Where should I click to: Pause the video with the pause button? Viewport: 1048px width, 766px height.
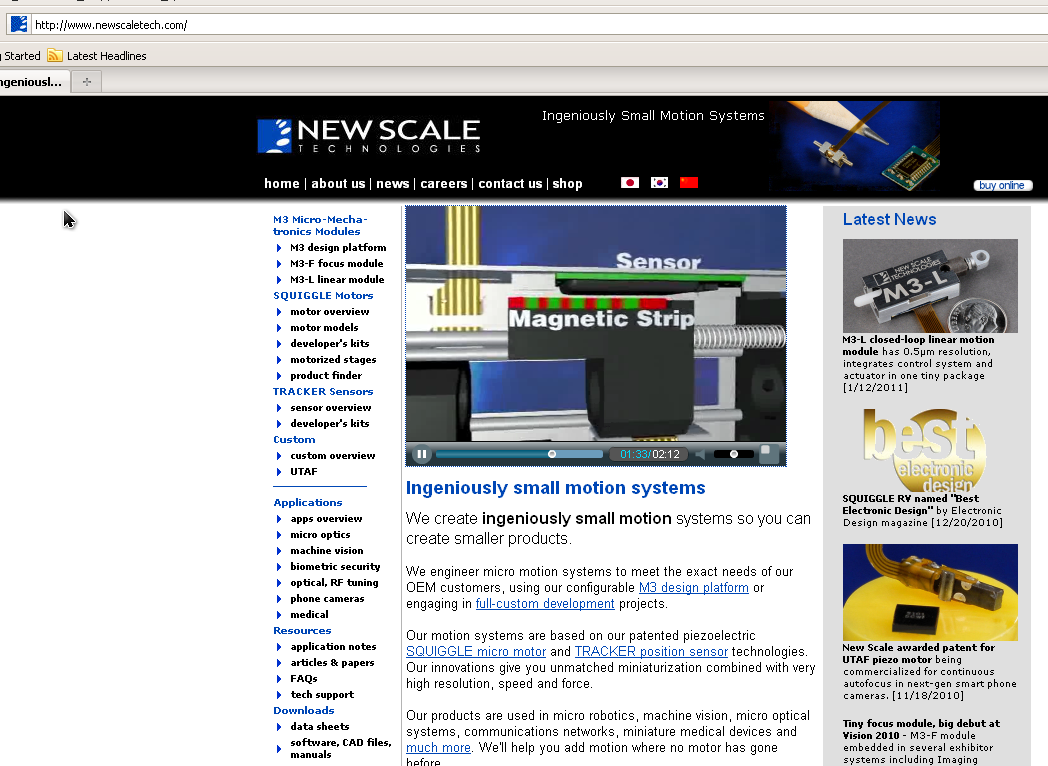click(x=422, y=455)
